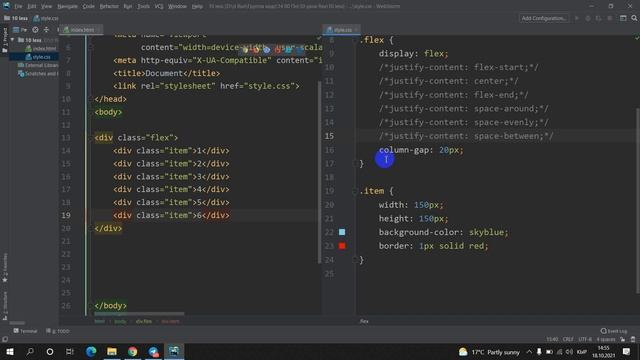Open the VCS menu

tap(159, 6)
